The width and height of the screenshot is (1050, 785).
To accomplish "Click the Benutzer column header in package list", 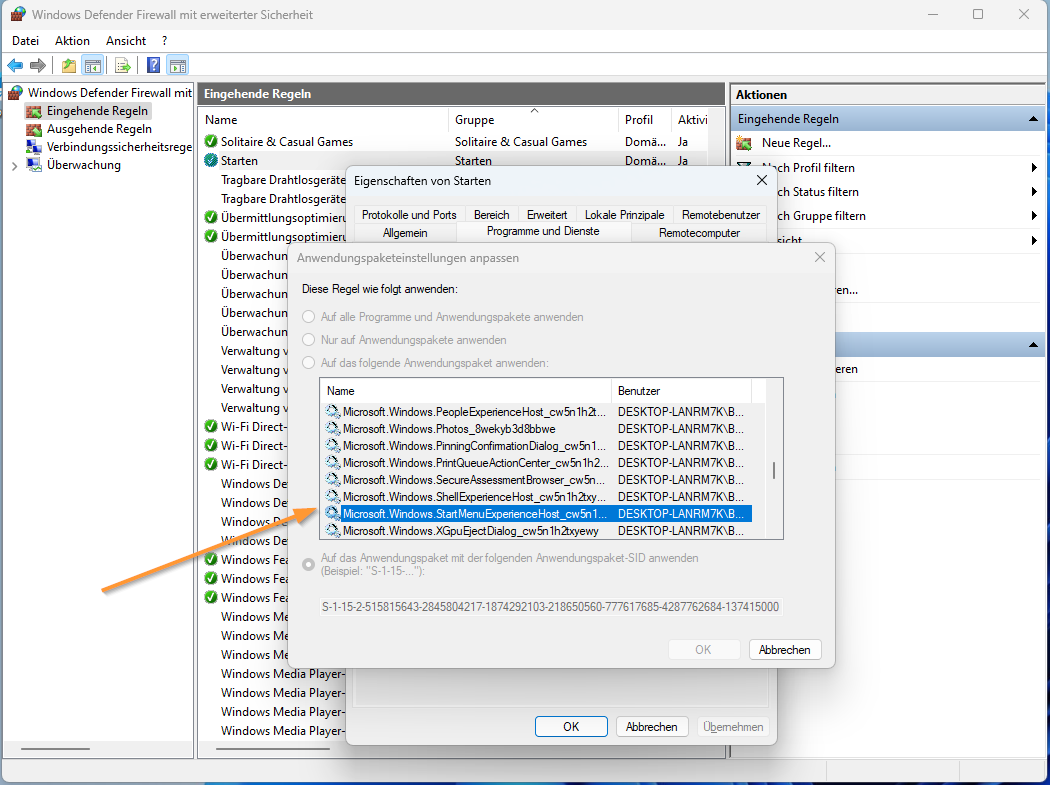I will 682,390.
